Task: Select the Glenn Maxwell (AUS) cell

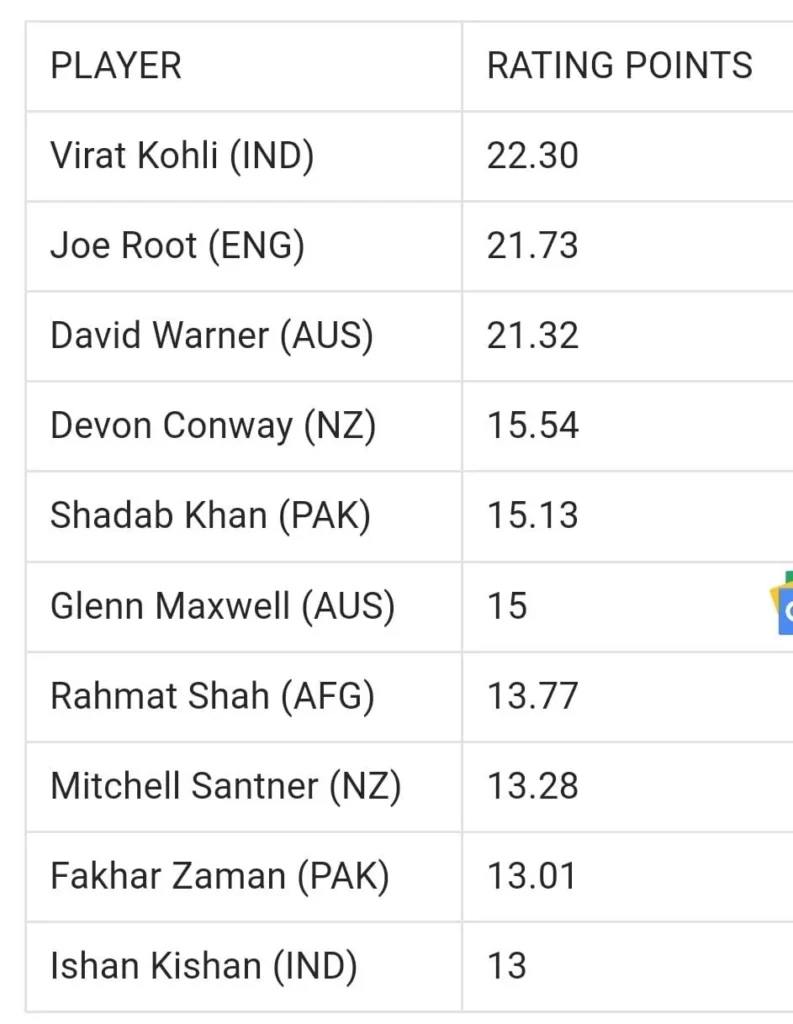Action: point(222,606)
